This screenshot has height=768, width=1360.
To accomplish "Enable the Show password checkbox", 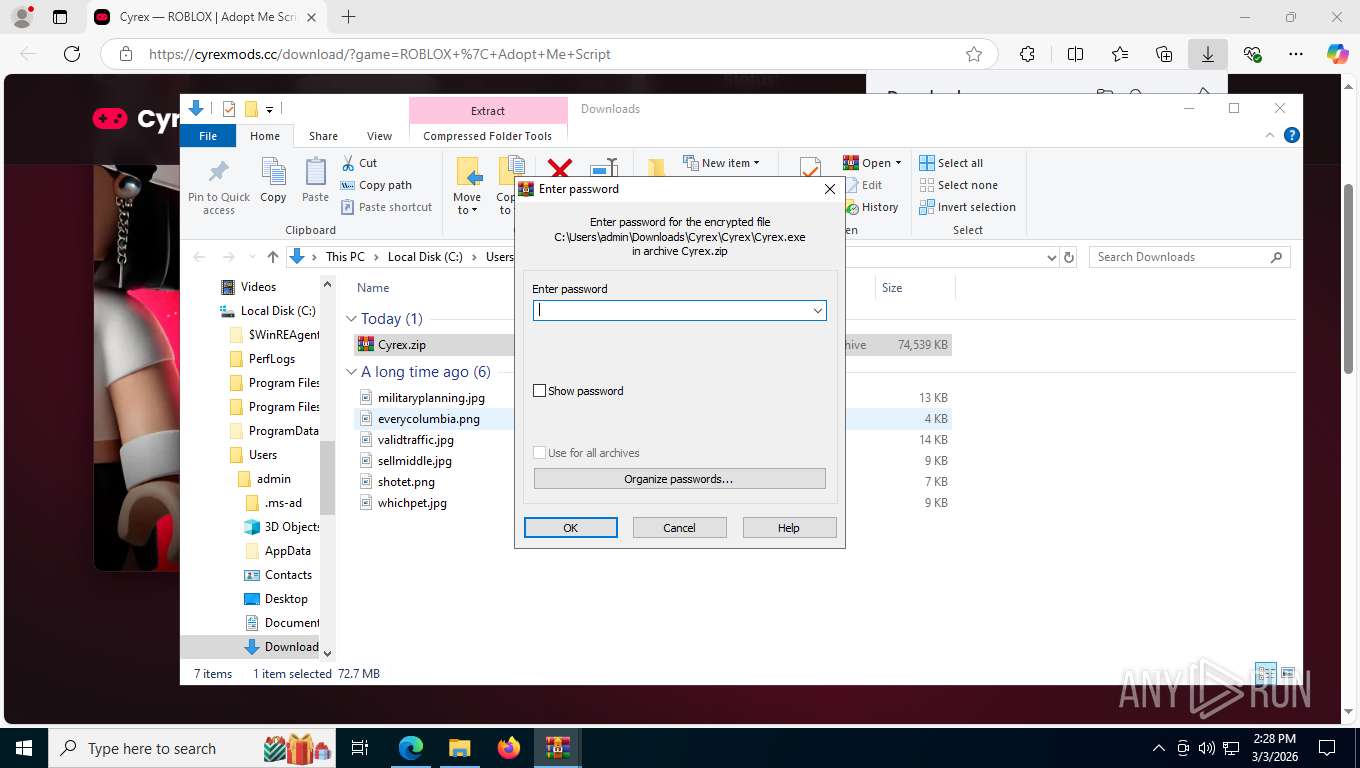I will (540, 391).
